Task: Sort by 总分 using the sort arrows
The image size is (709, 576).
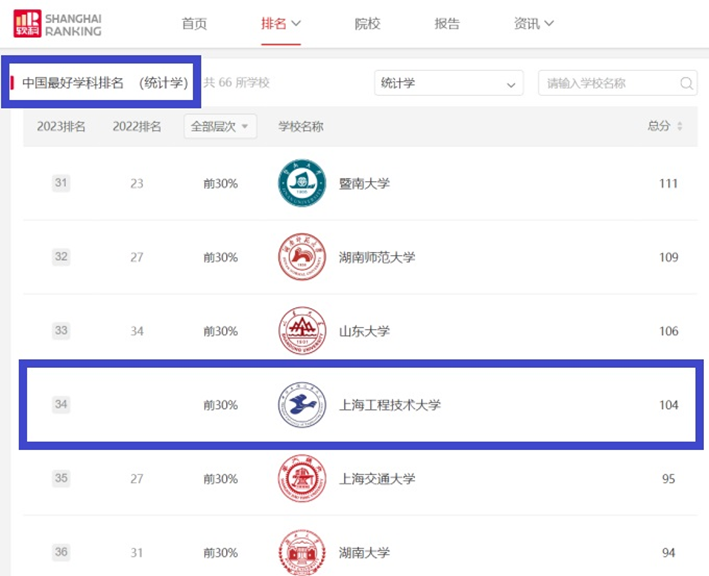Action: 680,127
